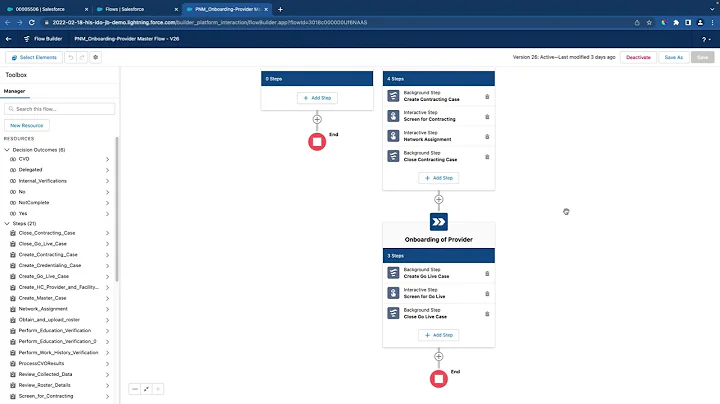Click the browser address bar
This screenshot has height=404, width=720.
[340, 22]
